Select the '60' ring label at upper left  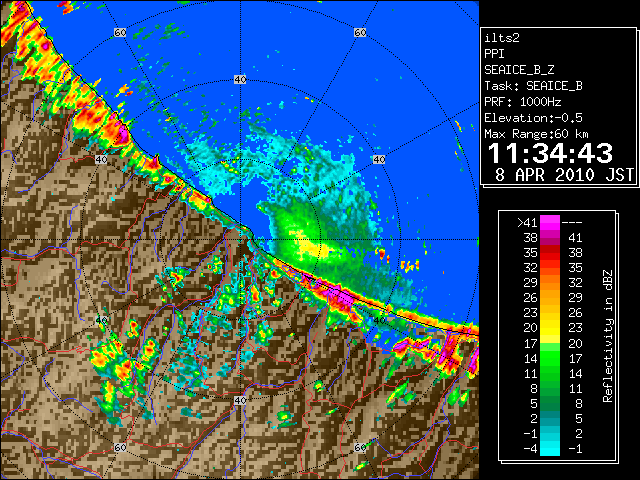tap(120, 32)
